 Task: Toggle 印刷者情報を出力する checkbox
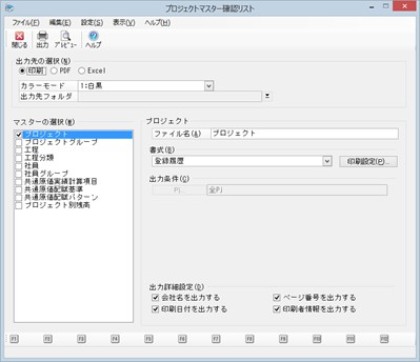click(x=277, y=309)
